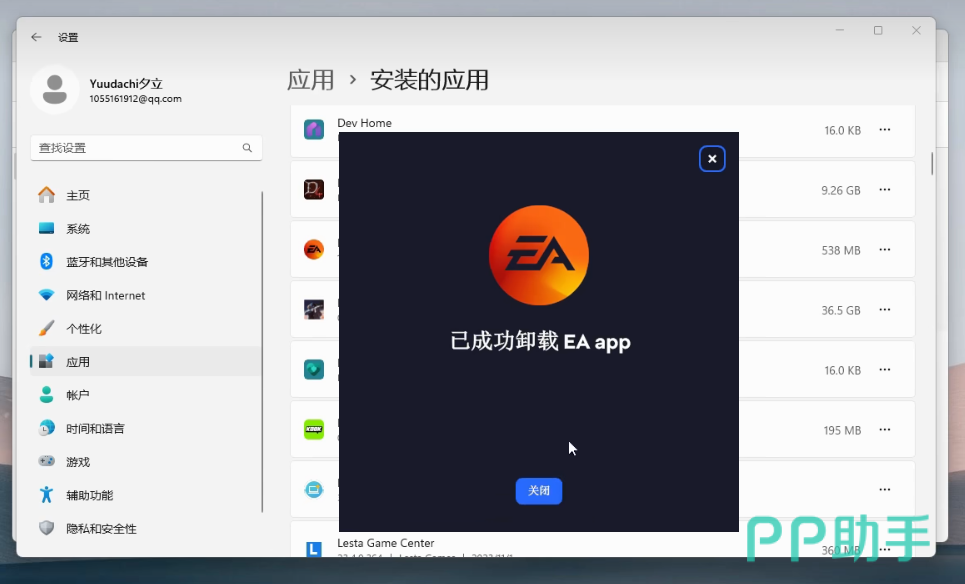This screenshot has height=584, width=965.
Task: Open the 个性化 settings page
Action: coord(84,329)
